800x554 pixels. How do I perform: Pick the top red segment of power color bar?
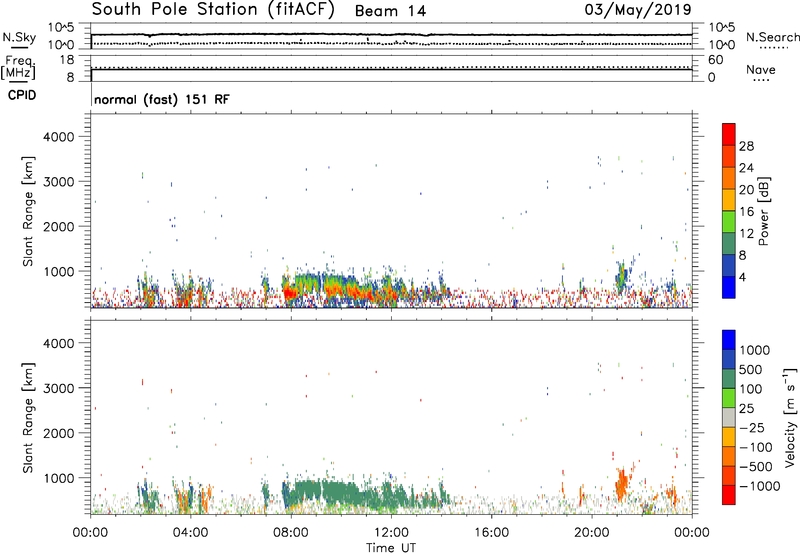pyautogui.click(x=729, y=134)
